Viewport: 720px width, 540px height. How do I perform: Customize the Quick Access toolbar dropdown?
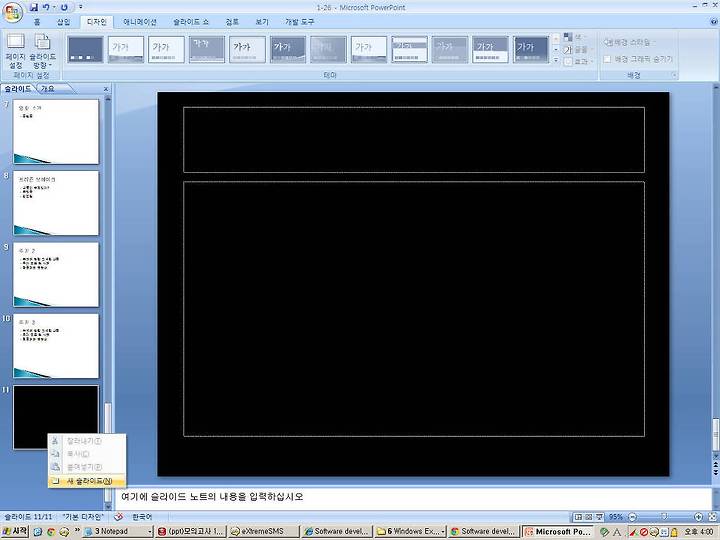coord(81,7)
